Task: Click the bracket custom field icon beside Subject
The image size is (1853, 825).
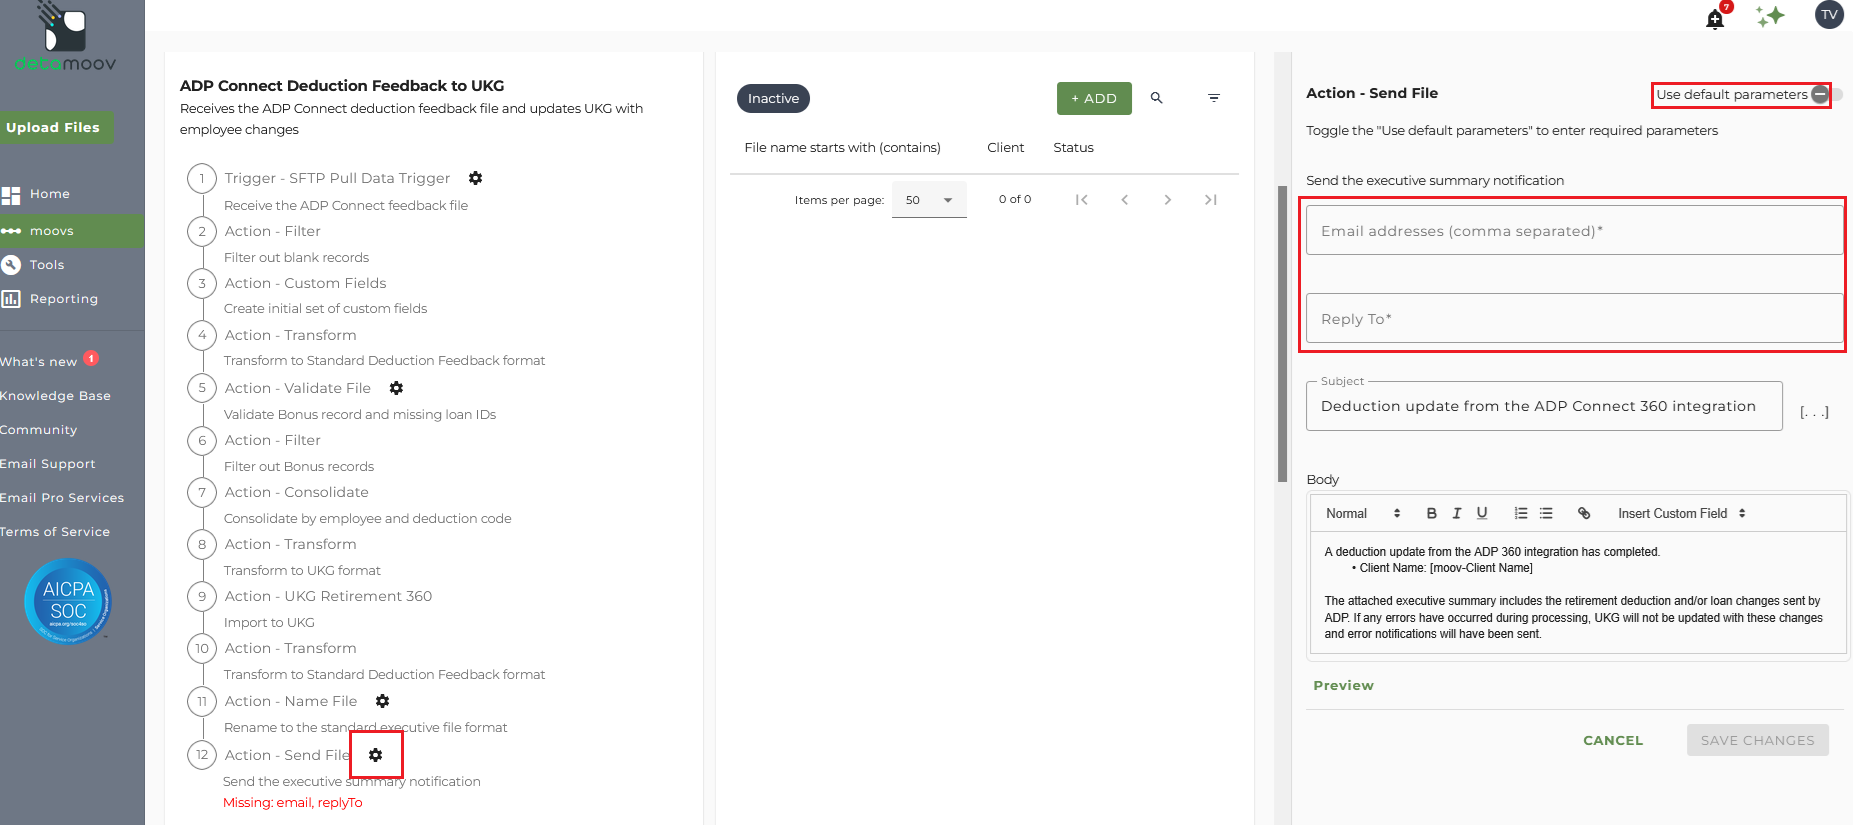Action: tap(1814, 411)
